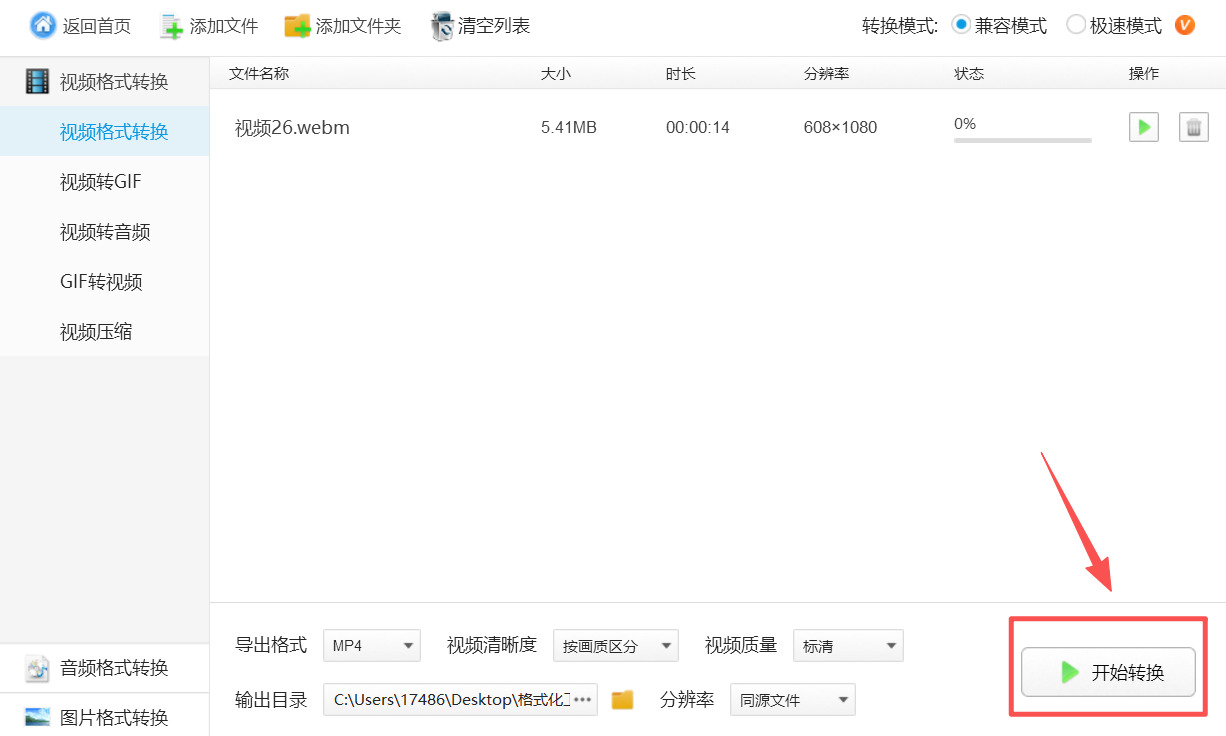Image resolution: width=1226 pixels, height=736 pixels.
Task: Click the 5.41MB size value
Action: 569,127
